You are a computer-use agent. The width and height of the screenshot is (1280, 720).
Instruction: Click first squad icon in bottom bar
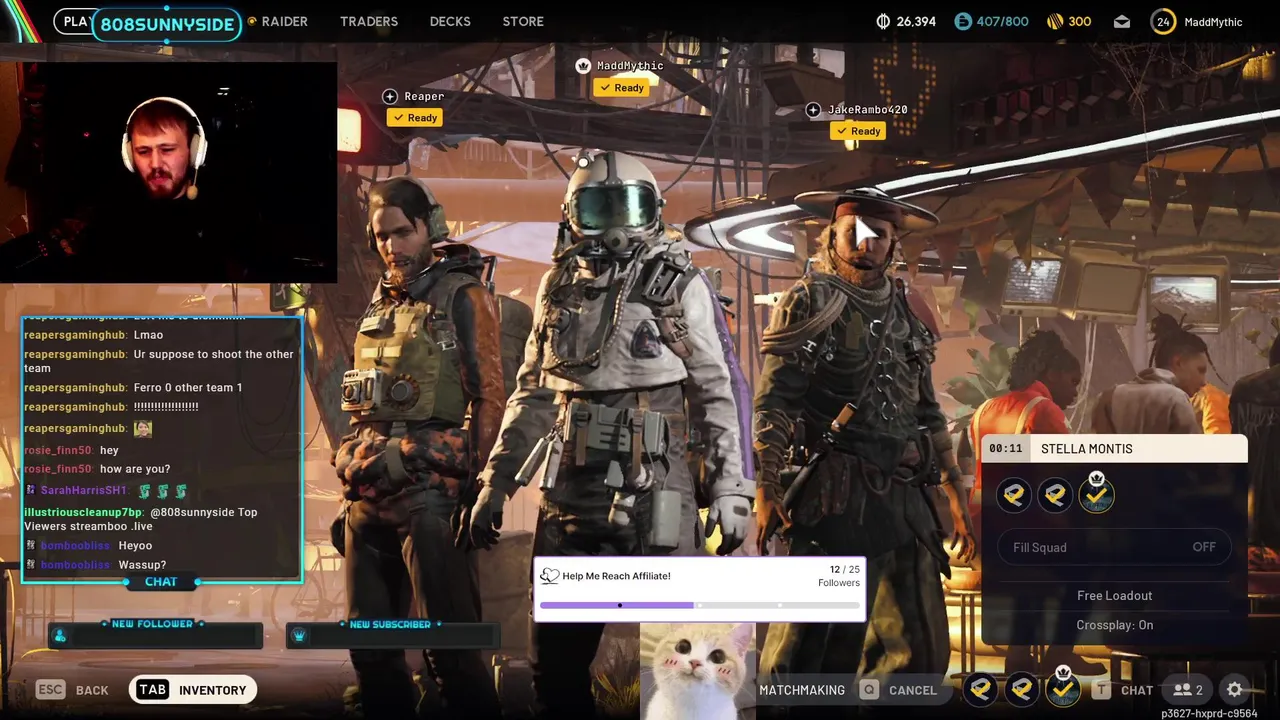(980, 689)
